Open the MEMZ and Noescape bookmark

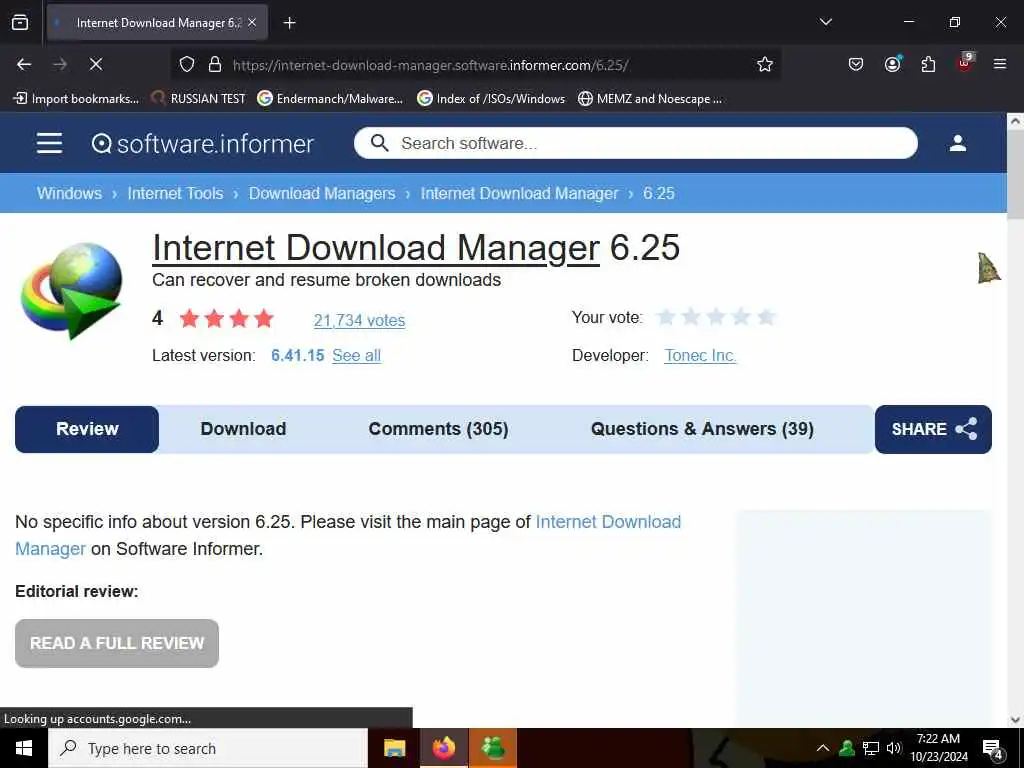pos(650,99)
